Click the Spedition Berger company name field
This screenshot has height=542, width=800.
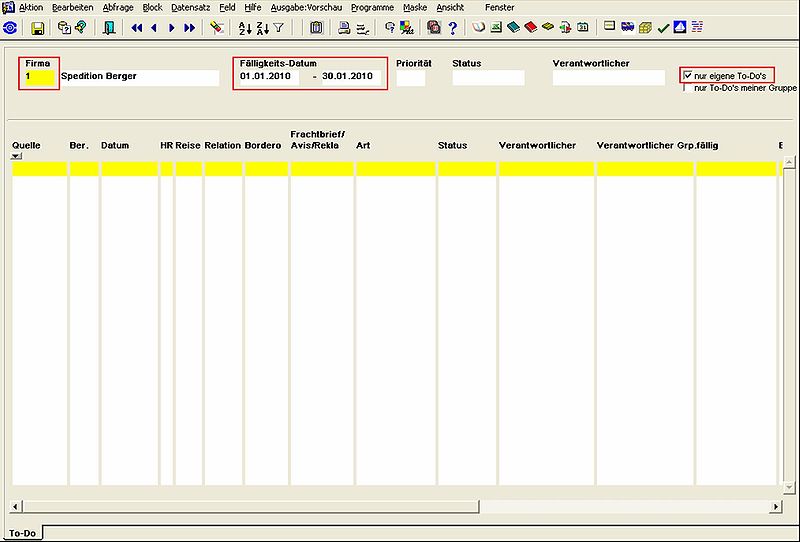pos(139,77)
